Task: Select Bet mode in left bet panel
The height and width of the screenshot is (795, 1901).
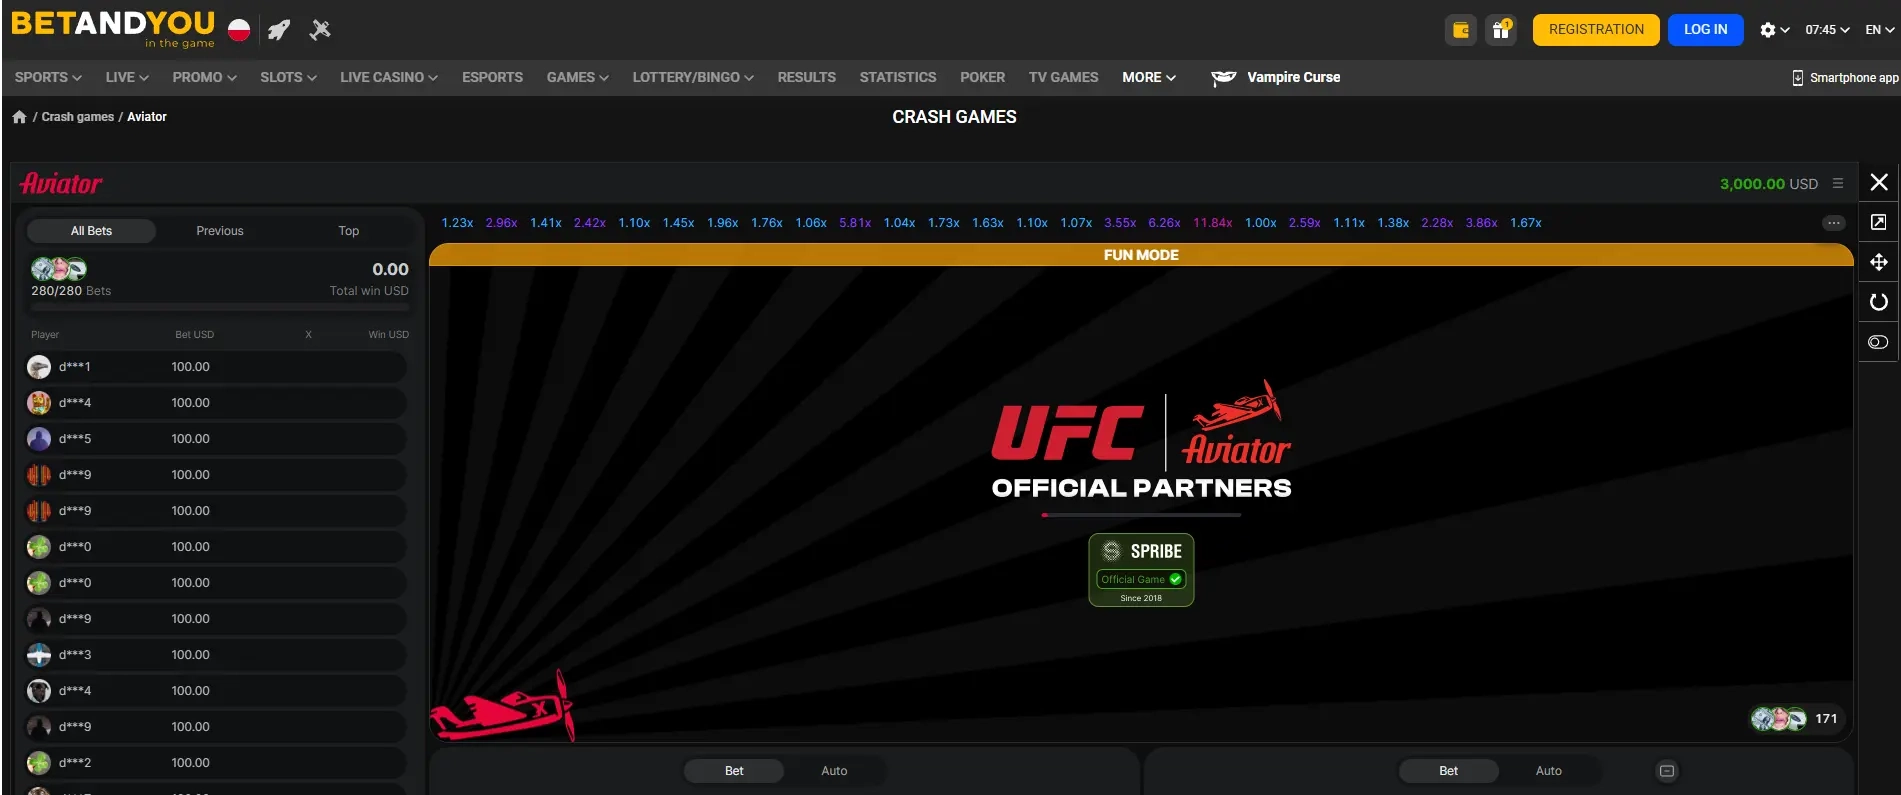Action: click(x=734, y=771)
